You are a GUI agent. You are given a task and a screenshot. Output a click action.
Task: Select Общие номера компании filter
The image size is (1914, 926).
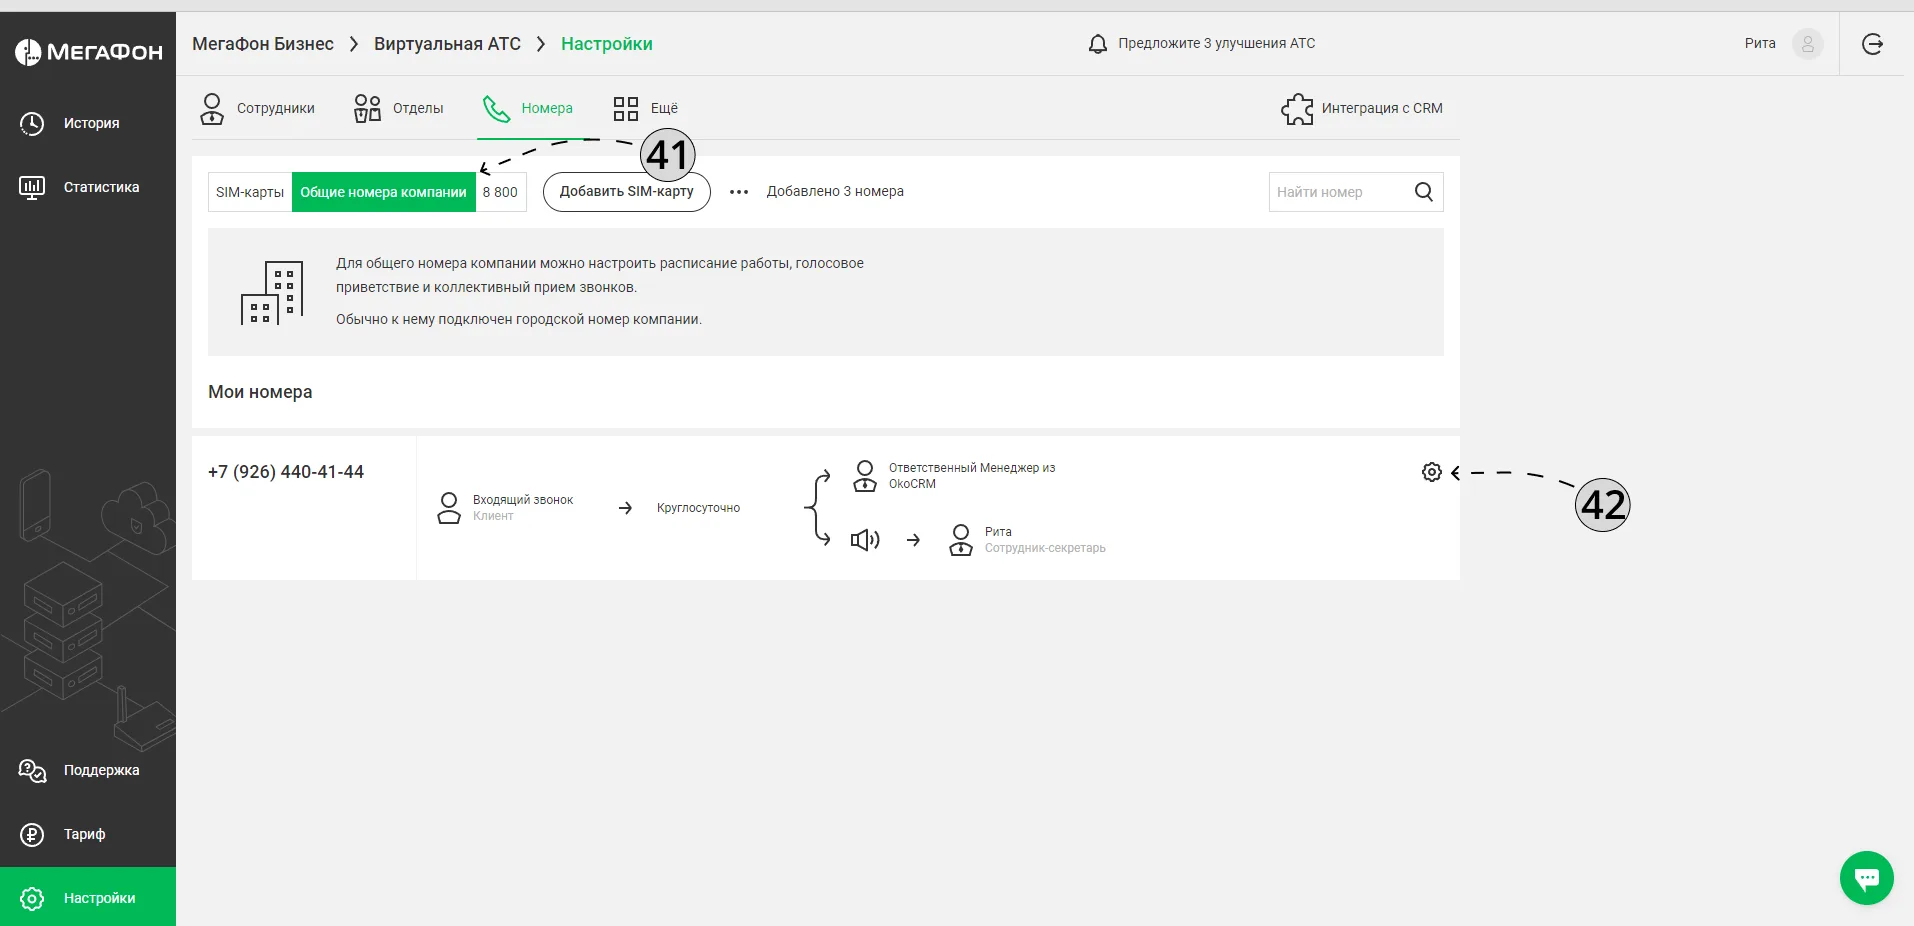[x=383, y=192]
